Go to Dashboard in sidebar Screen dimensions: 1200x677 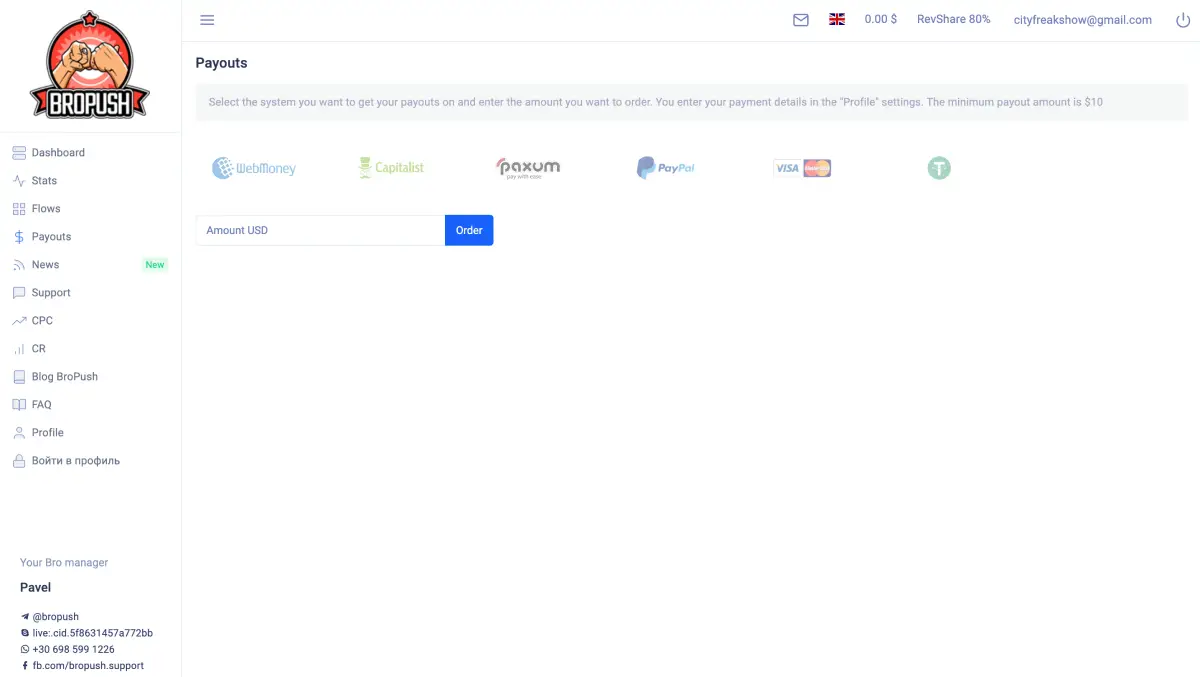click(58, 153)
